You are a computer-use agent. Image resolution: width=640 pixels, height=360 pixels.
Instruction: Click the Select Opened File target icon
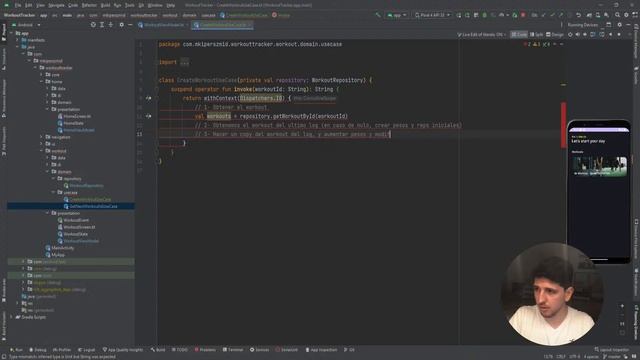click(x=93, y=25)
